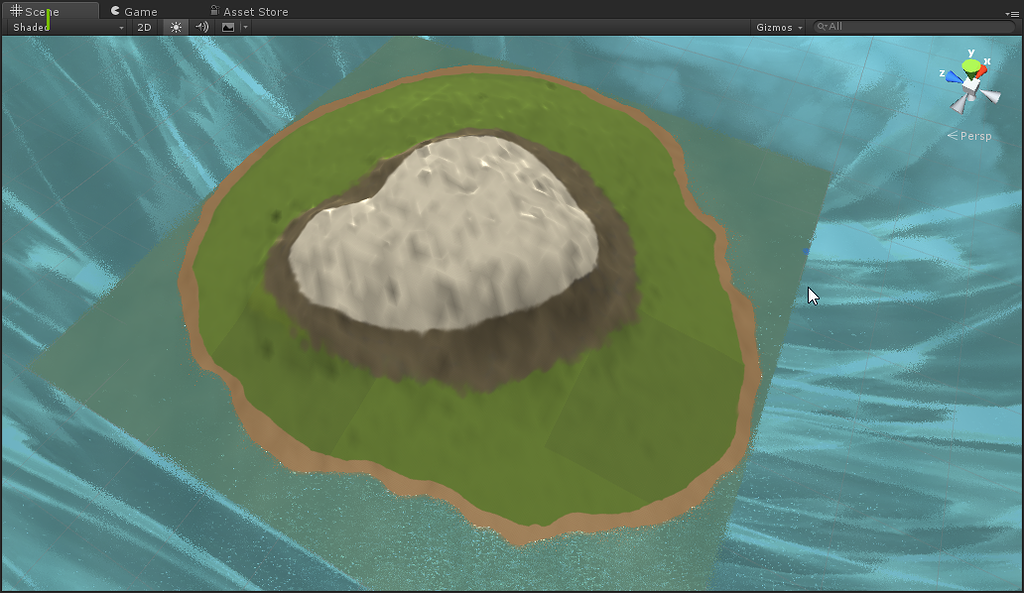Click the magnifier icon in the Gizmos search bar
Image resolution: width=1024 pixels, height=593 pixels.
pyautogui.click(x=822, y=26)
